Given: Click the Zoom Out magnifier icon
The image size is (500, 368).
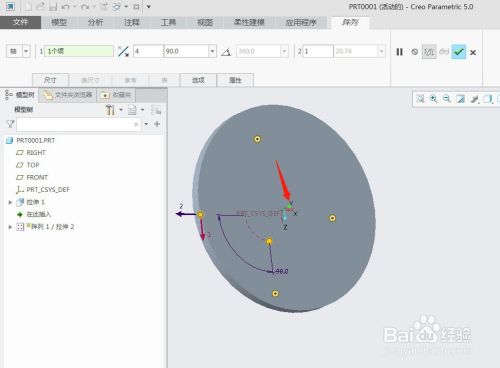Looking at the screenshot, I should pyautogui.click(x=447, y=99).
